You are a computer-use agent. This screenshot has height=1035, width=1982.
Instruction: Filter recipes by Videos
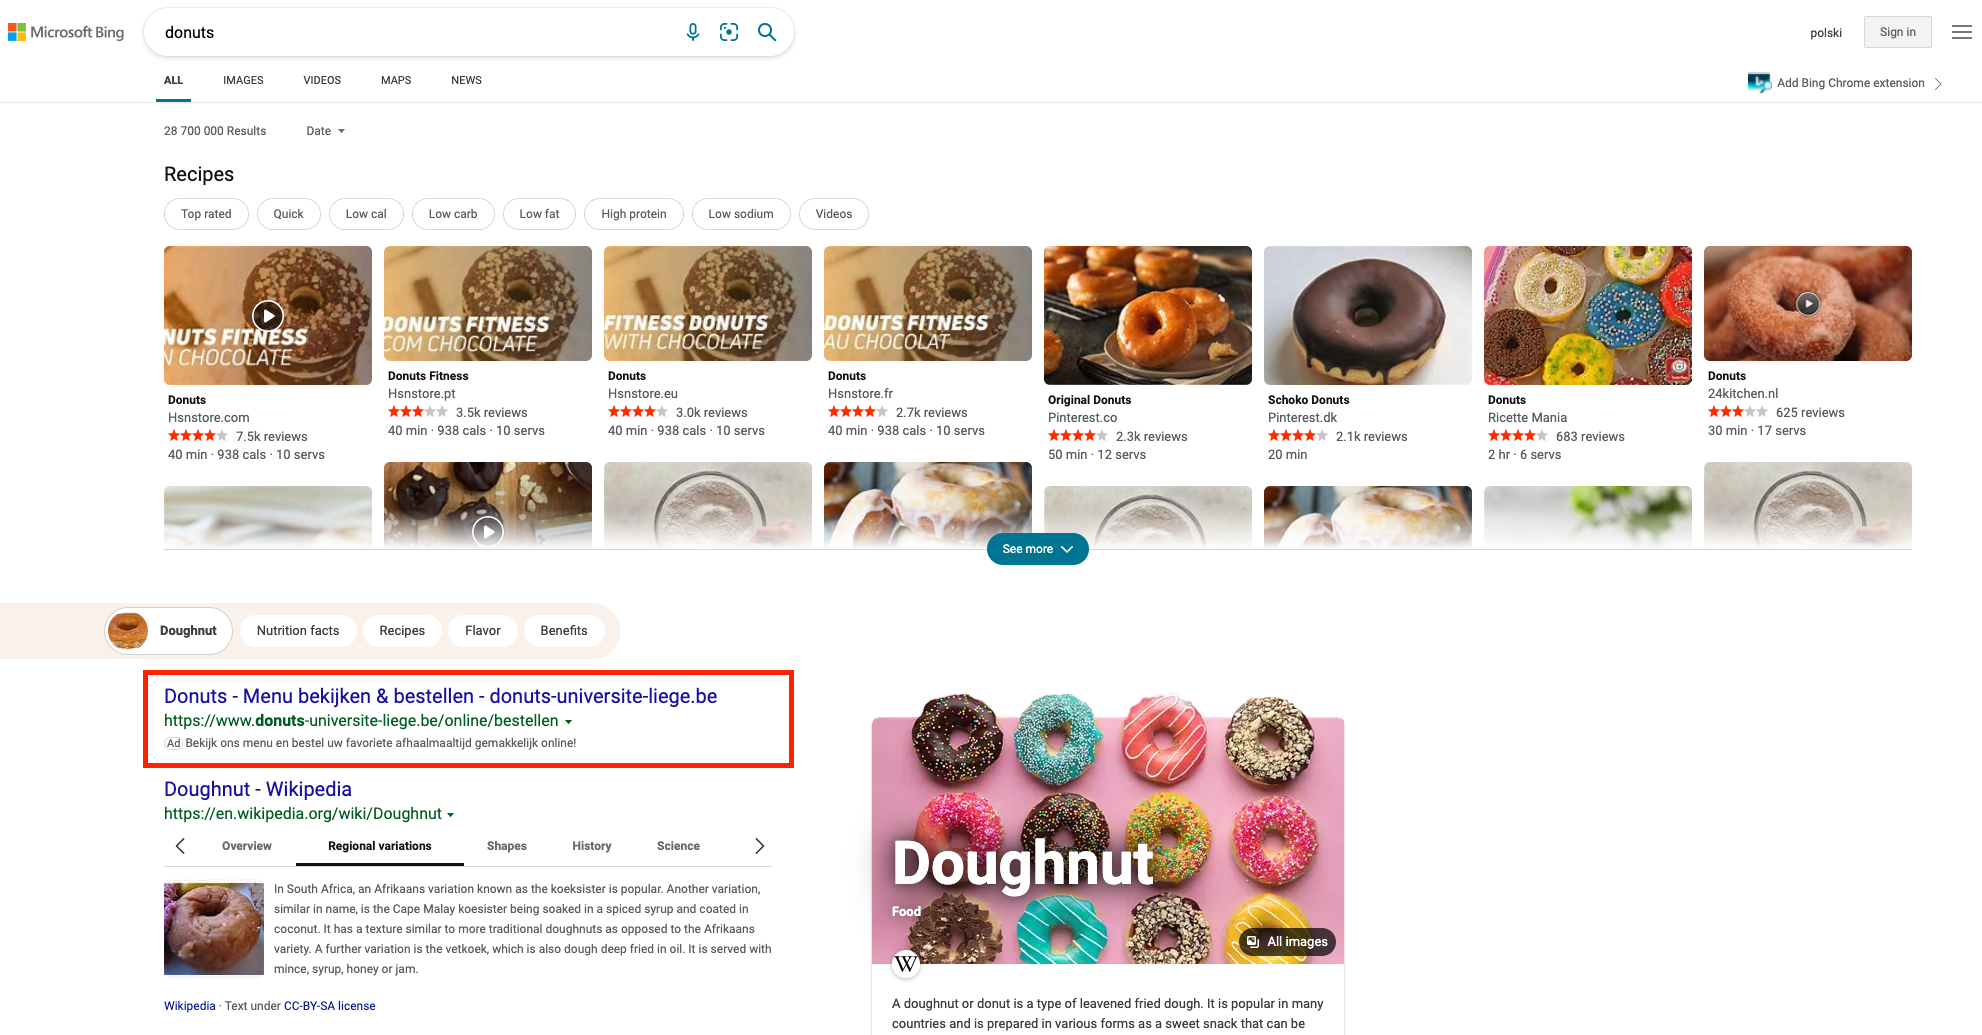[x=834, y=214]
